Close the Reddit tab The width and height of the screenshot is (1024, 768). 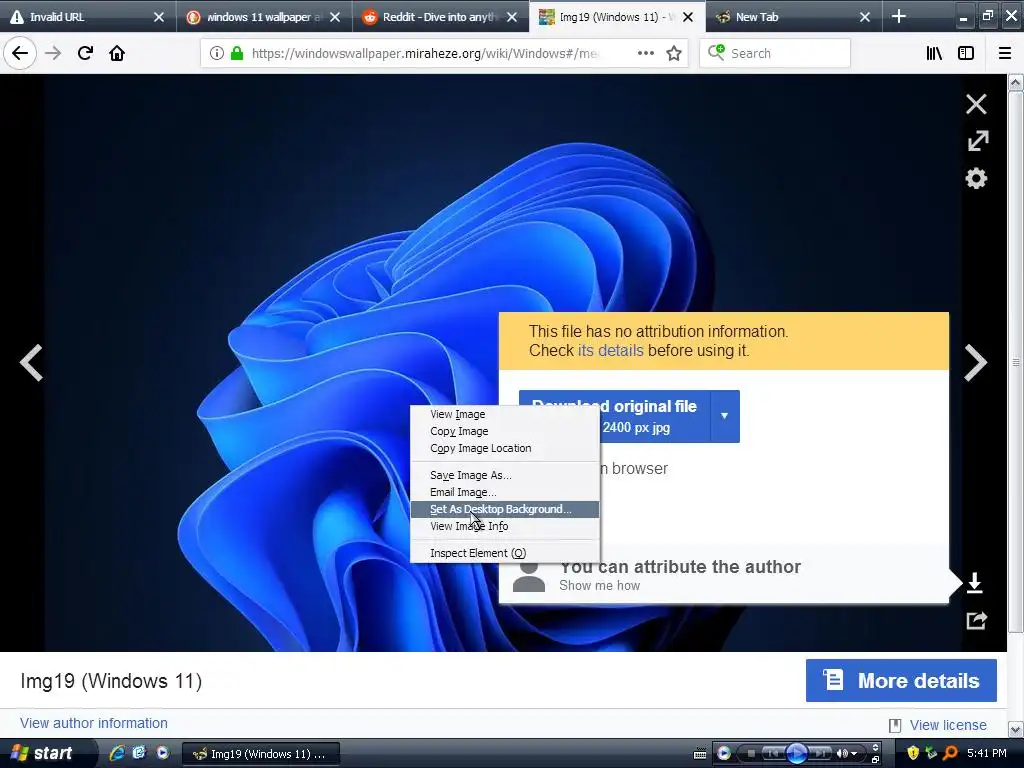512,17
